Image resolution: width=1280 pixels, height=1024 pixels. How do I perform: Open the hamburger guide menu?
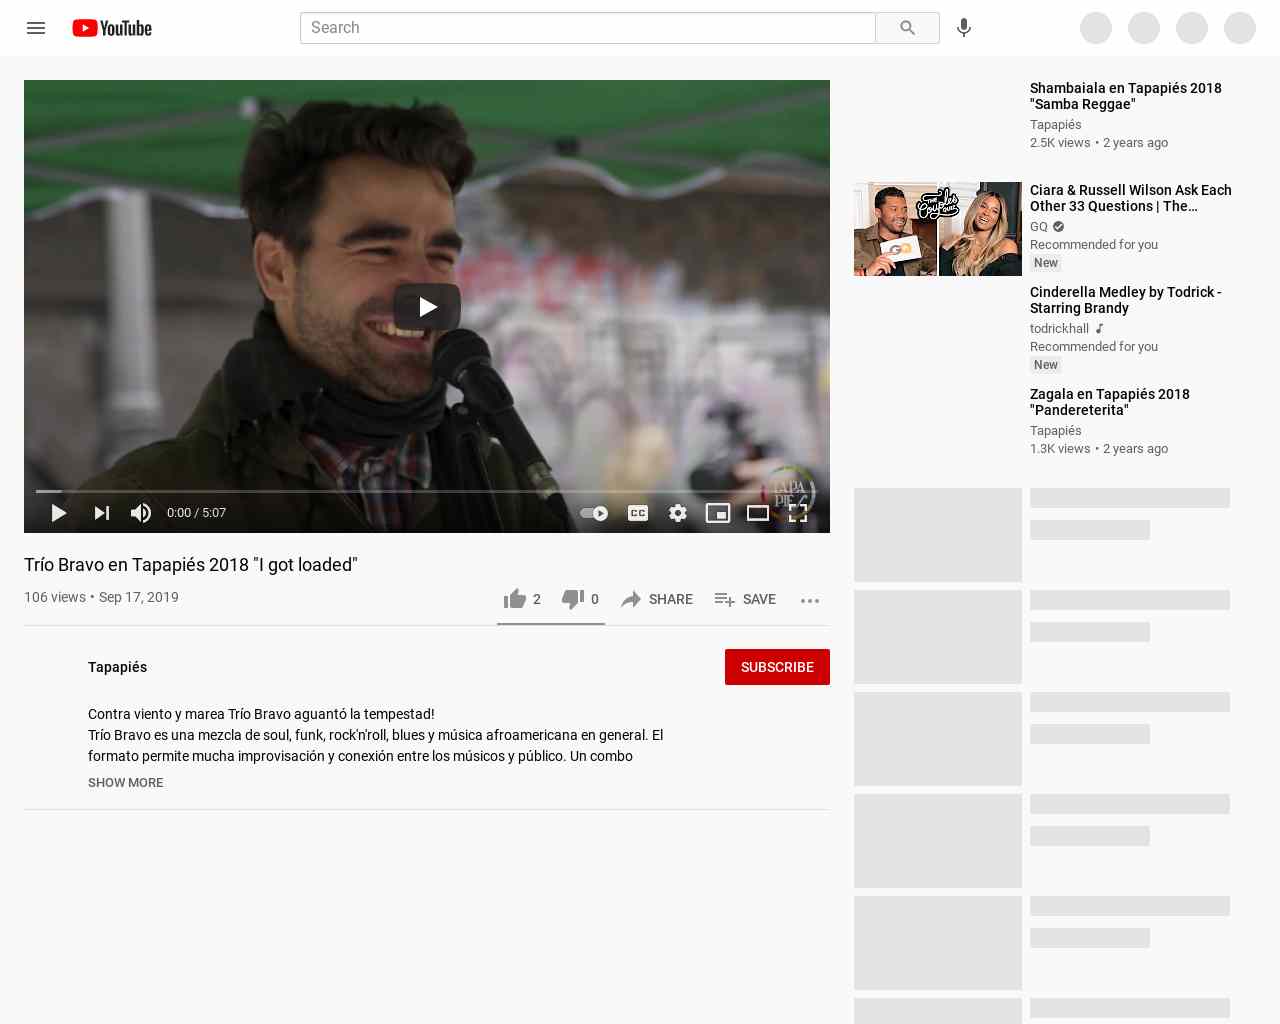point(36,28)
